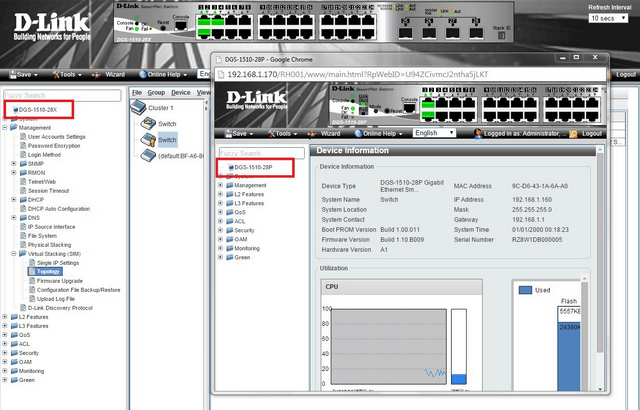Open Online Help menu in background window
Viewport: 640px width, 410px height.
[163, 74]
